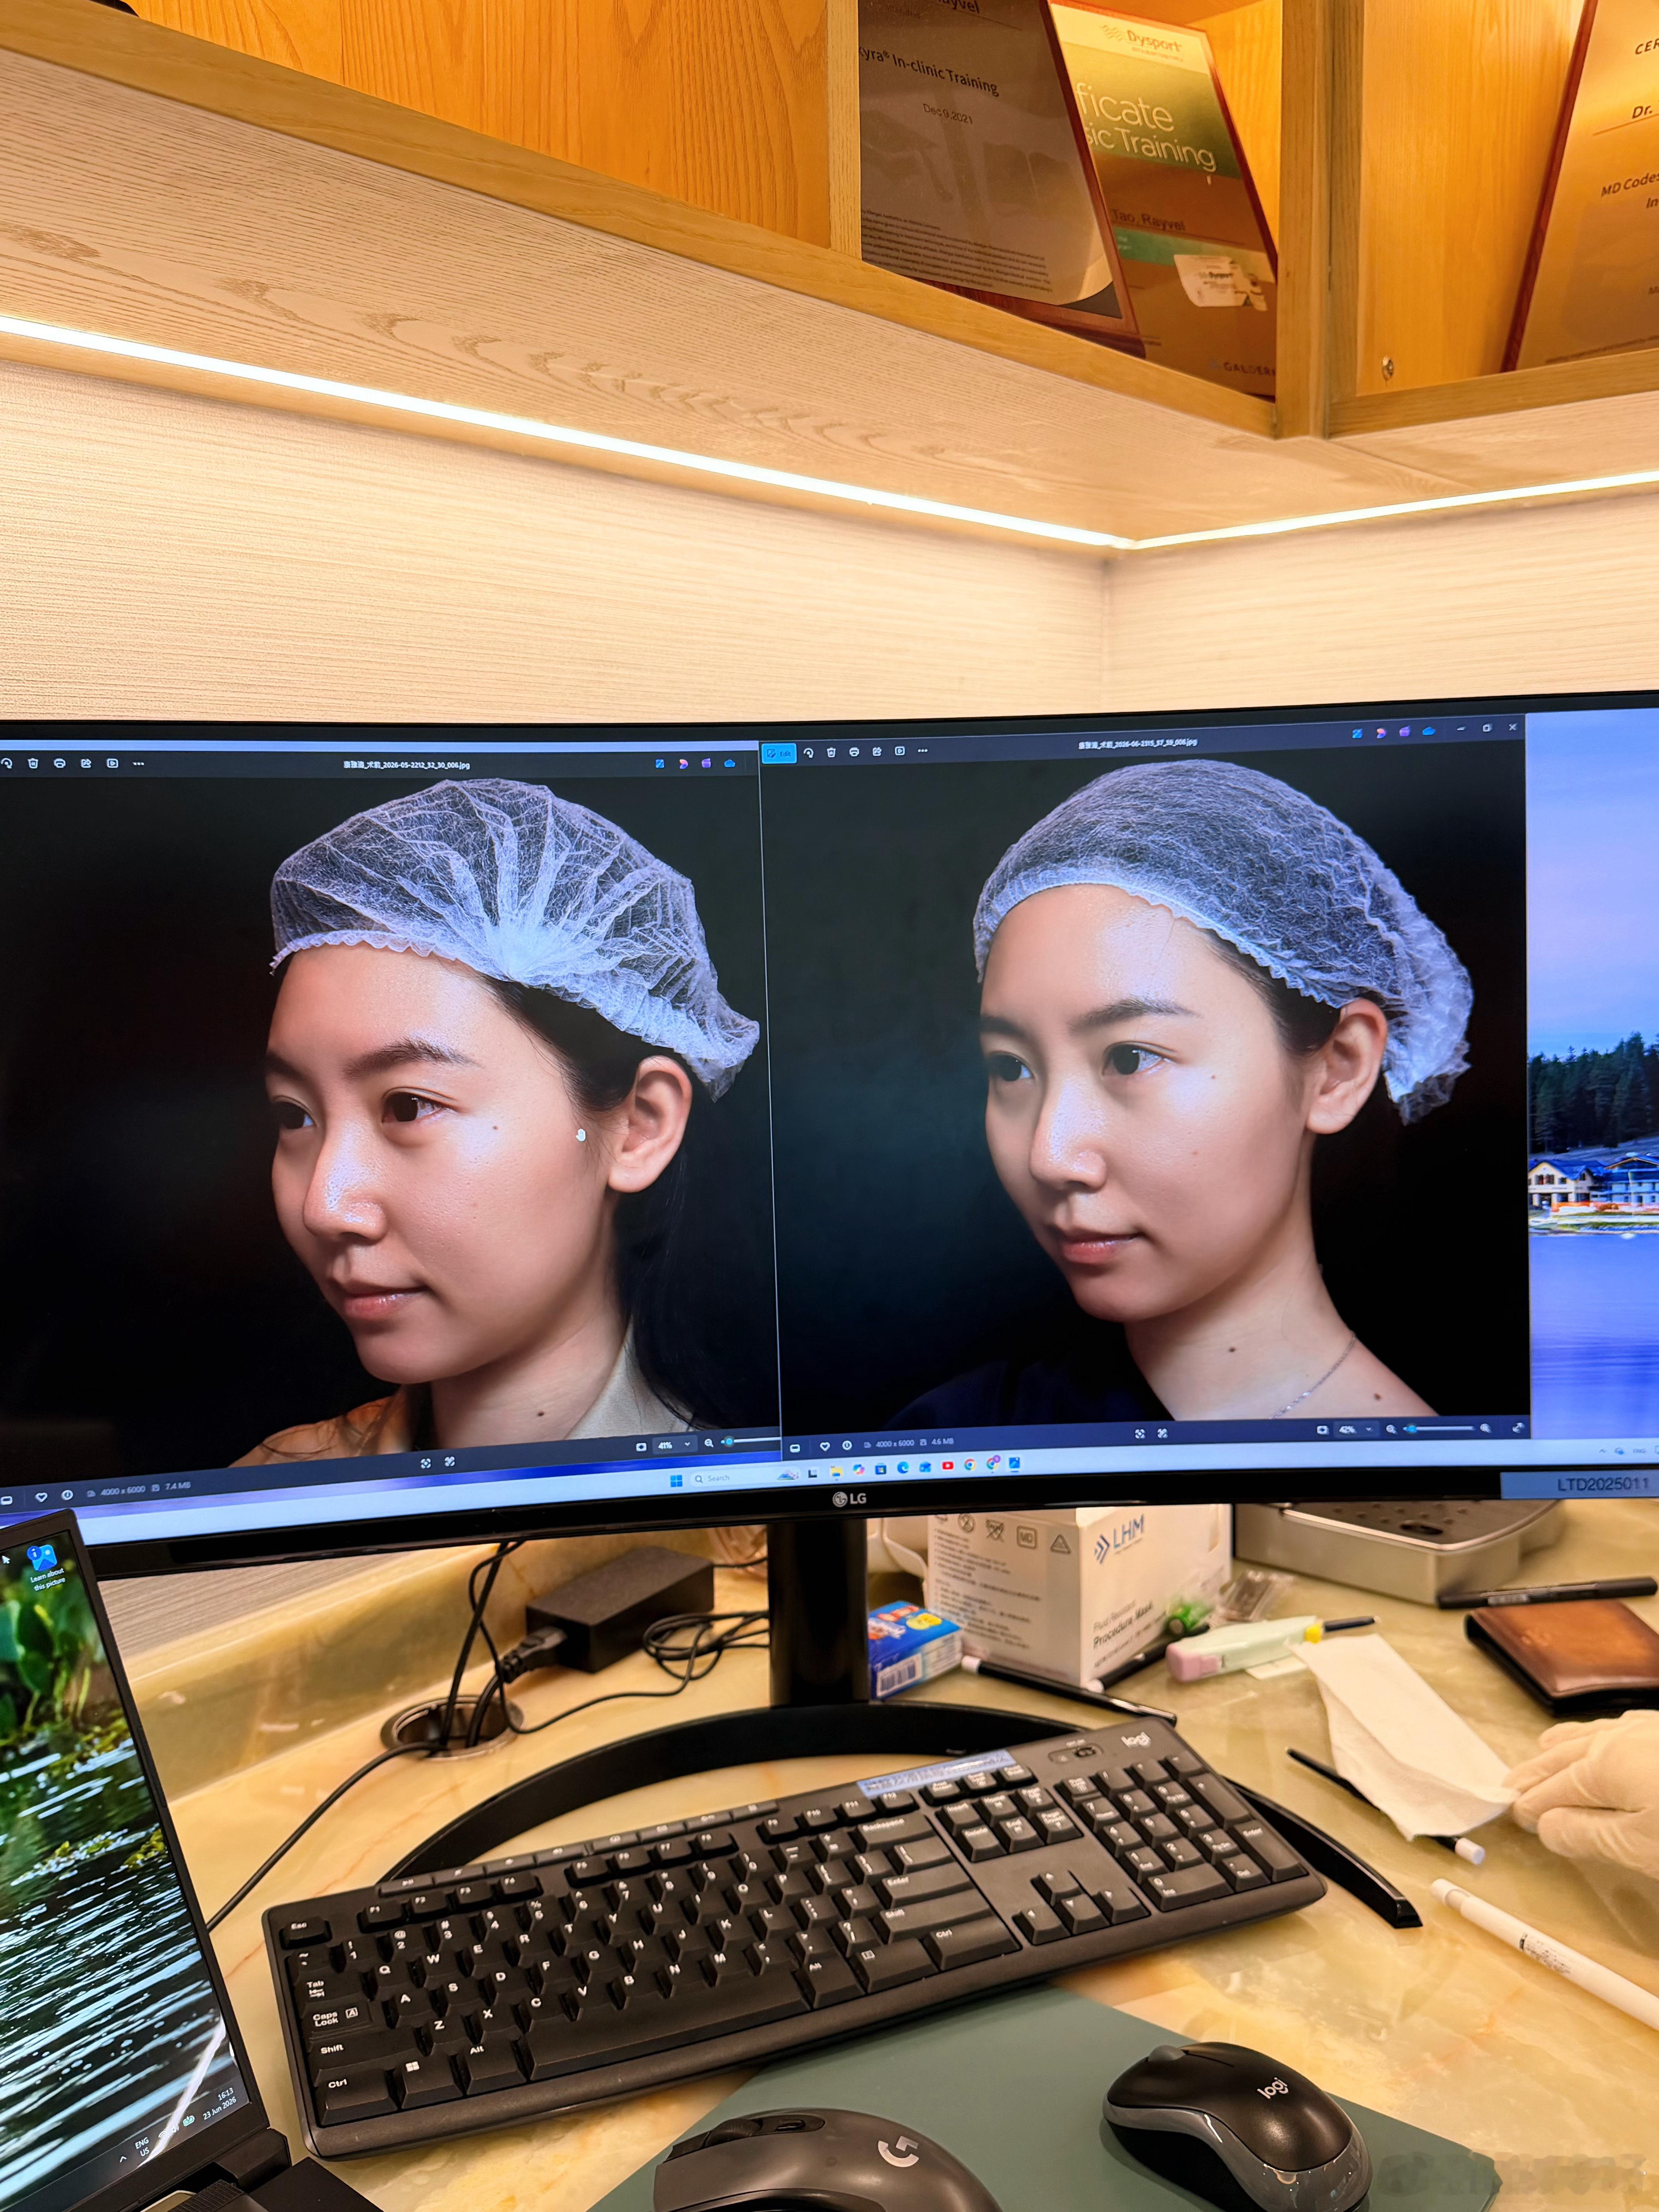Share the photo from the right Photos window
Screen dimensions: 1659x2212
(877, 751)
